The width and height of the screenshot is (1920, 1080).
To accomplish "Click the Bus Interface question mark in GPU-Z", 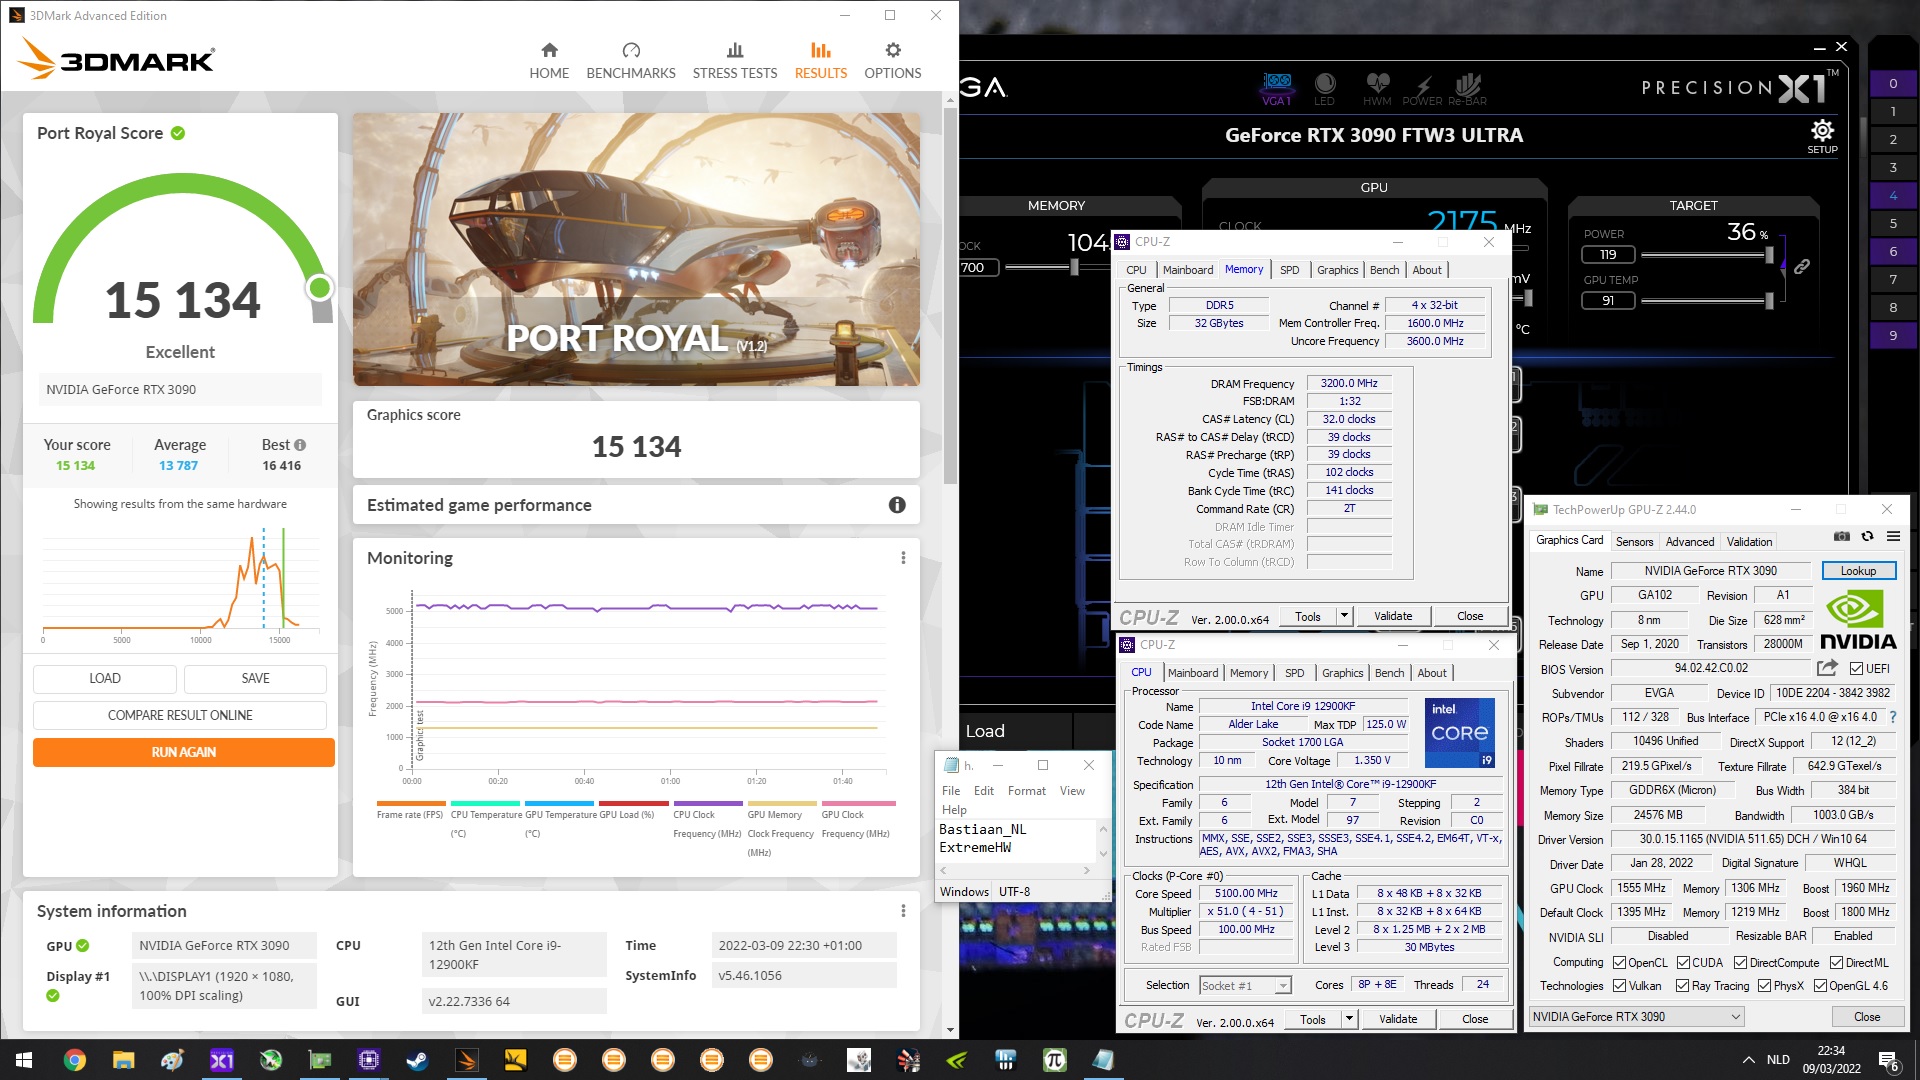I will [1893, 717].
